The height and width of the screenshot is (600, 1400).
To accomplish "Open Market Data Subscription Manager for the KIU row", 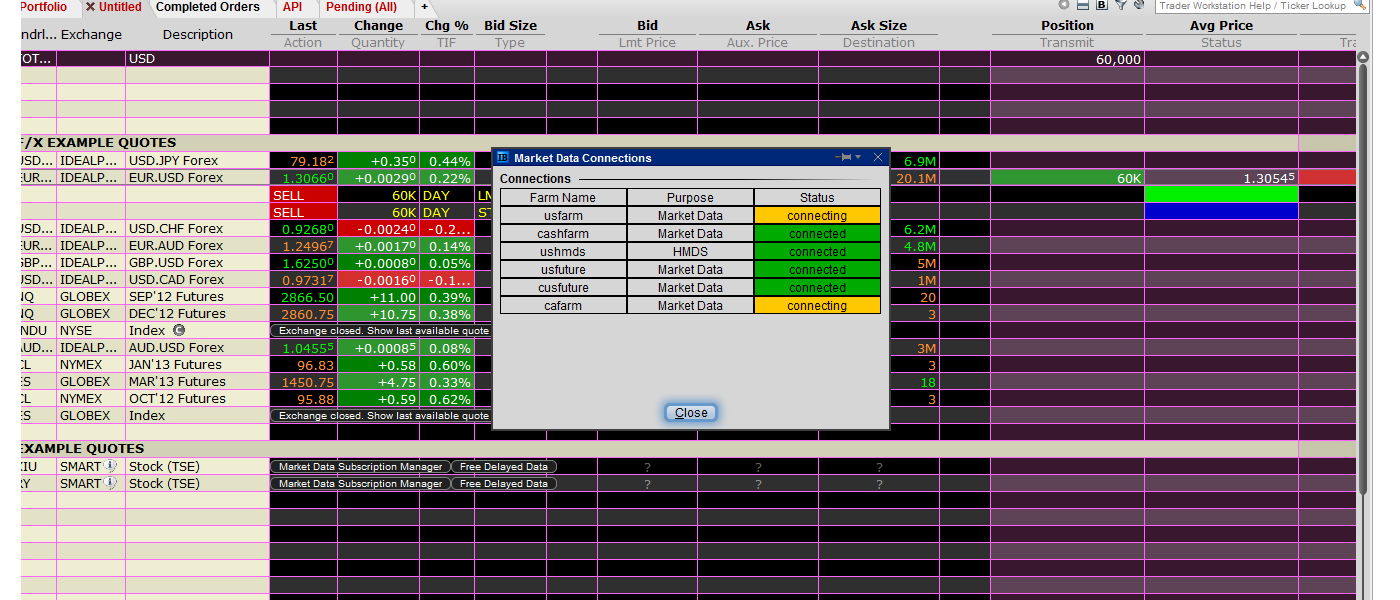I will (x=360, y=466).
